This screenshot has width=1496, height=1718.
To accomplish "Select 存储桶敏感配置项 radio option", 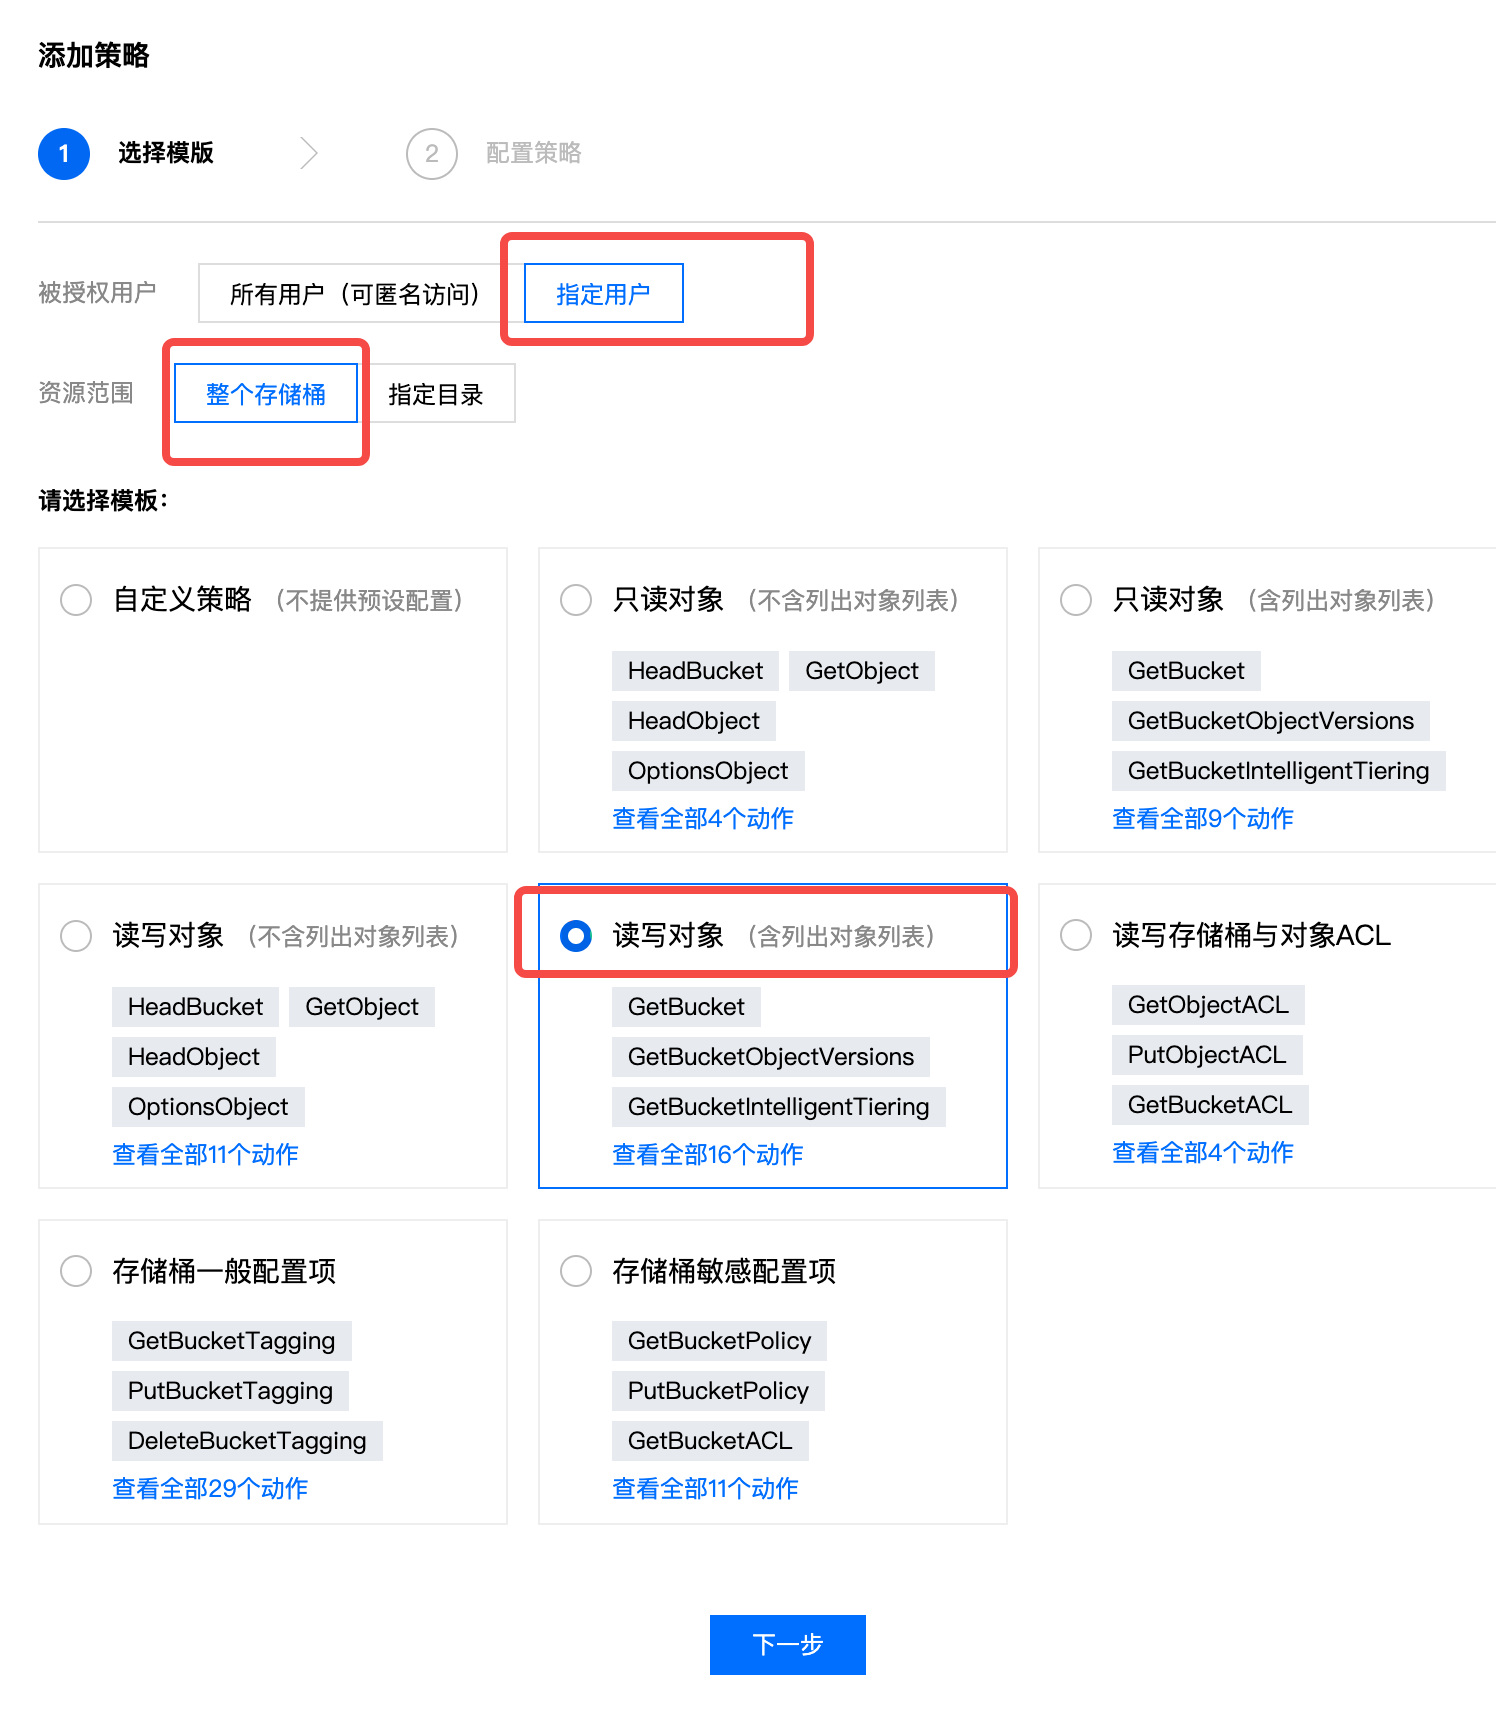I will click(x=576, y=1271).
